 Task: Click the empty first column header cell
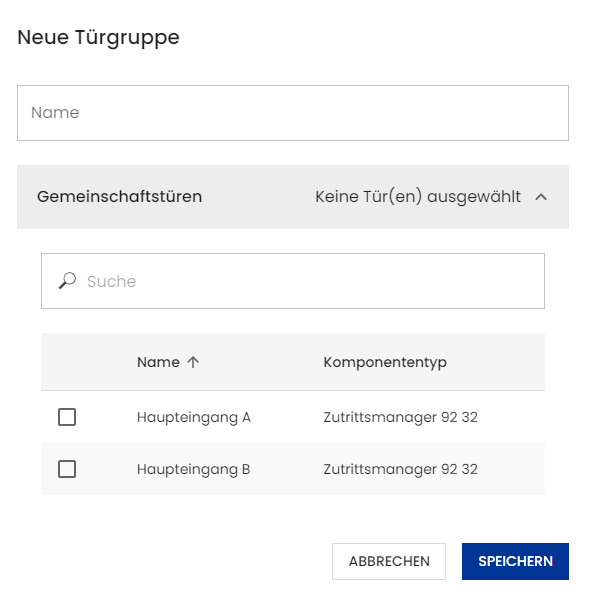pos(67,362)
